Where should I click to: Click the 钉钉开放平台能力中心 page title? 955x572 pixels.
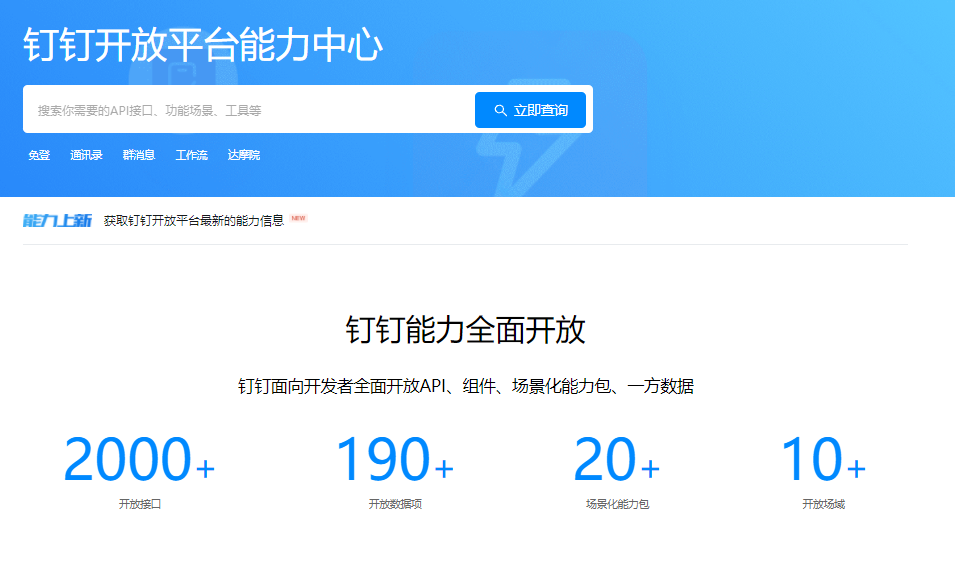coord(203,44)
